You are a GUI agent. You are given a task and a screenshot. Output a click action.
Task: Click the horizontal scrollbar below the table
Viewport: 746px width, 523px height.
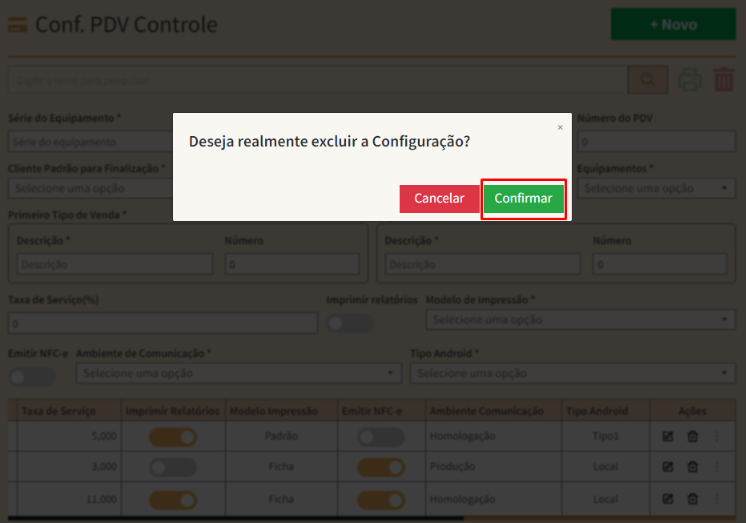(236, 518)
